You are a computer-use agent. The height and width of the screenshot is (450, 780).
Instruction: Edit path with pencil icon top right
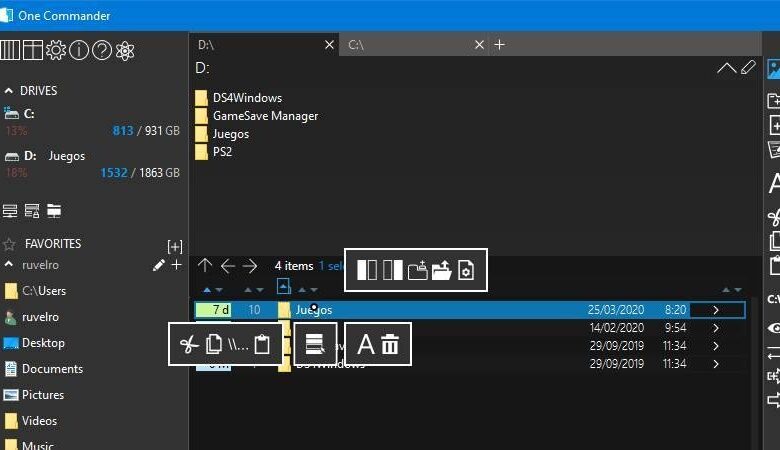click(748, 67)
